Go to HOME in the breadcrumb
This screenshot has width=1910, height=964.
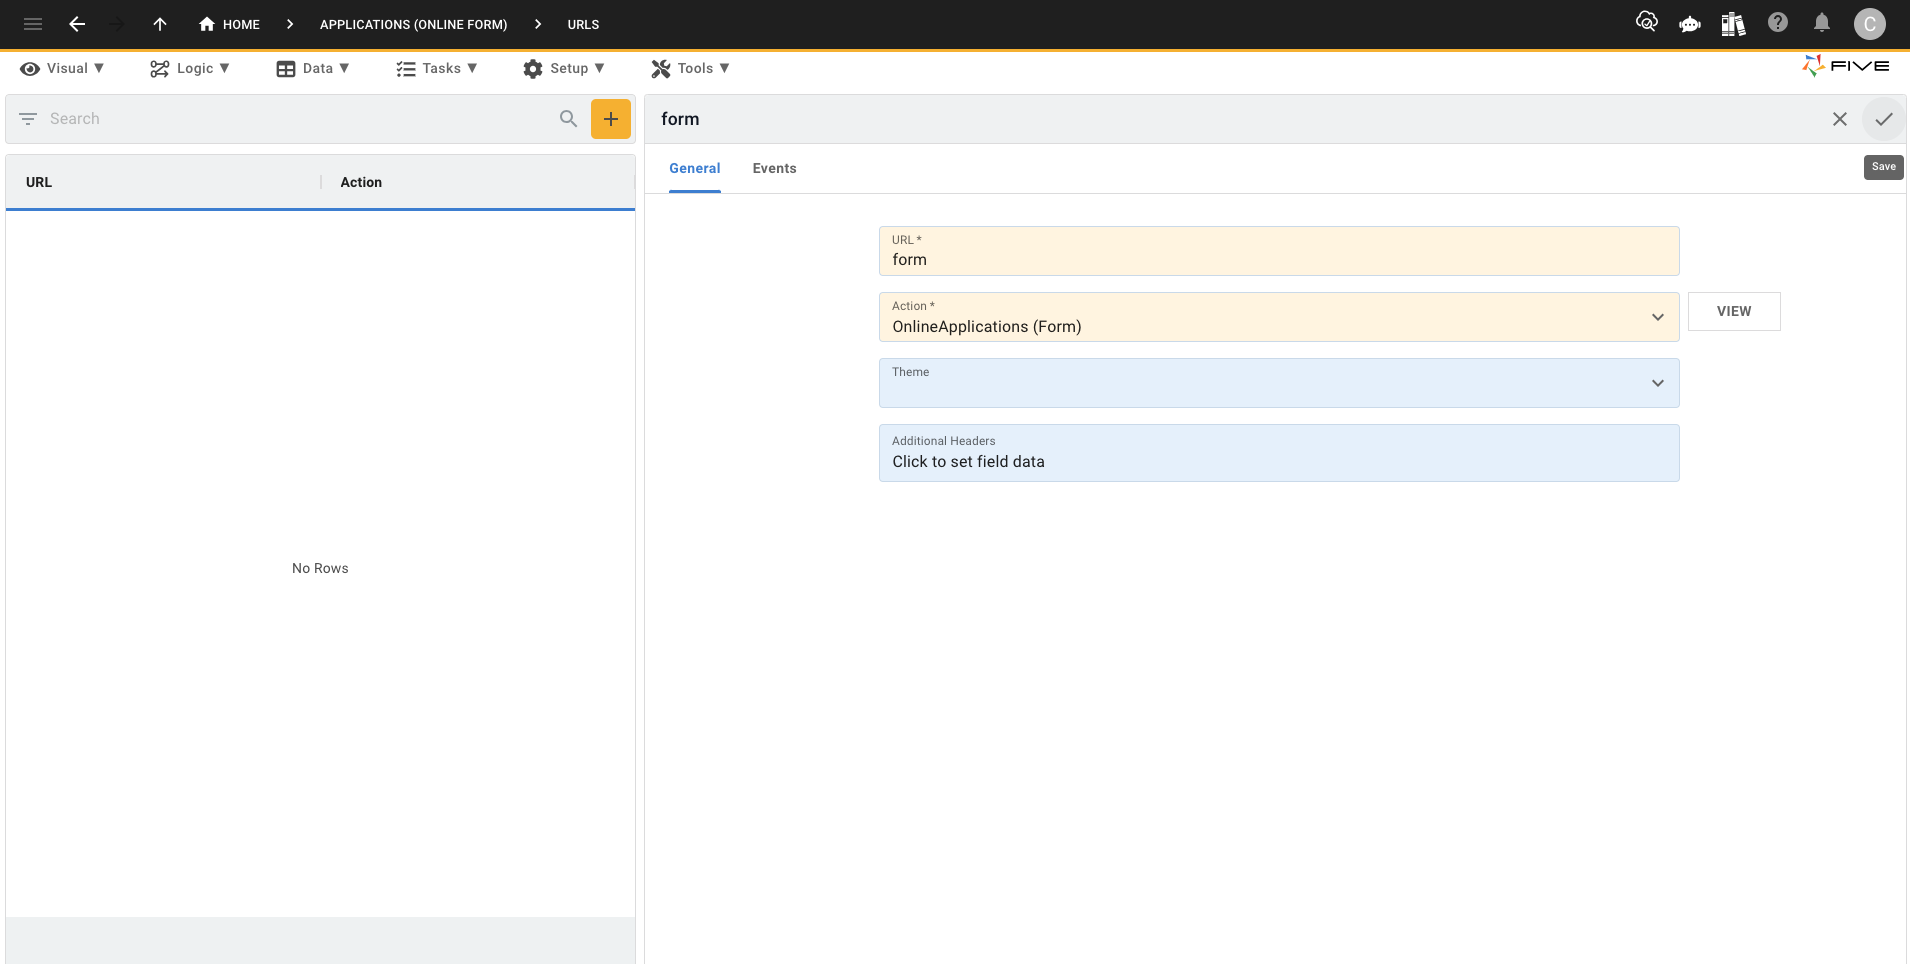229,24
